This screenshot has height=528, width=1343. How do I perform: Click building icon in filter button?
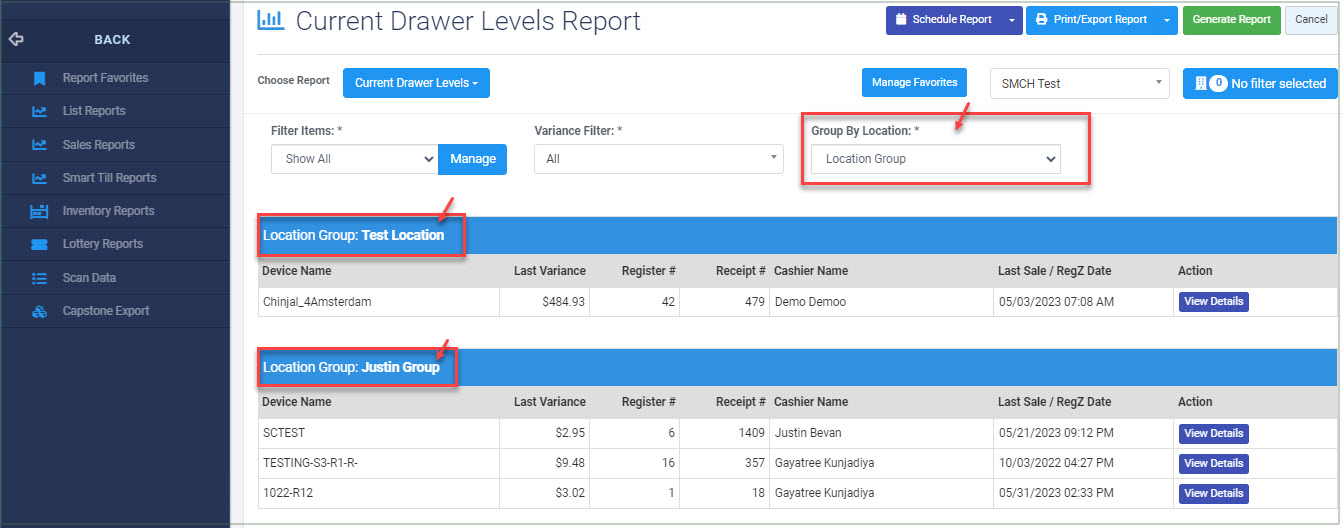(x=1201, y=83)
